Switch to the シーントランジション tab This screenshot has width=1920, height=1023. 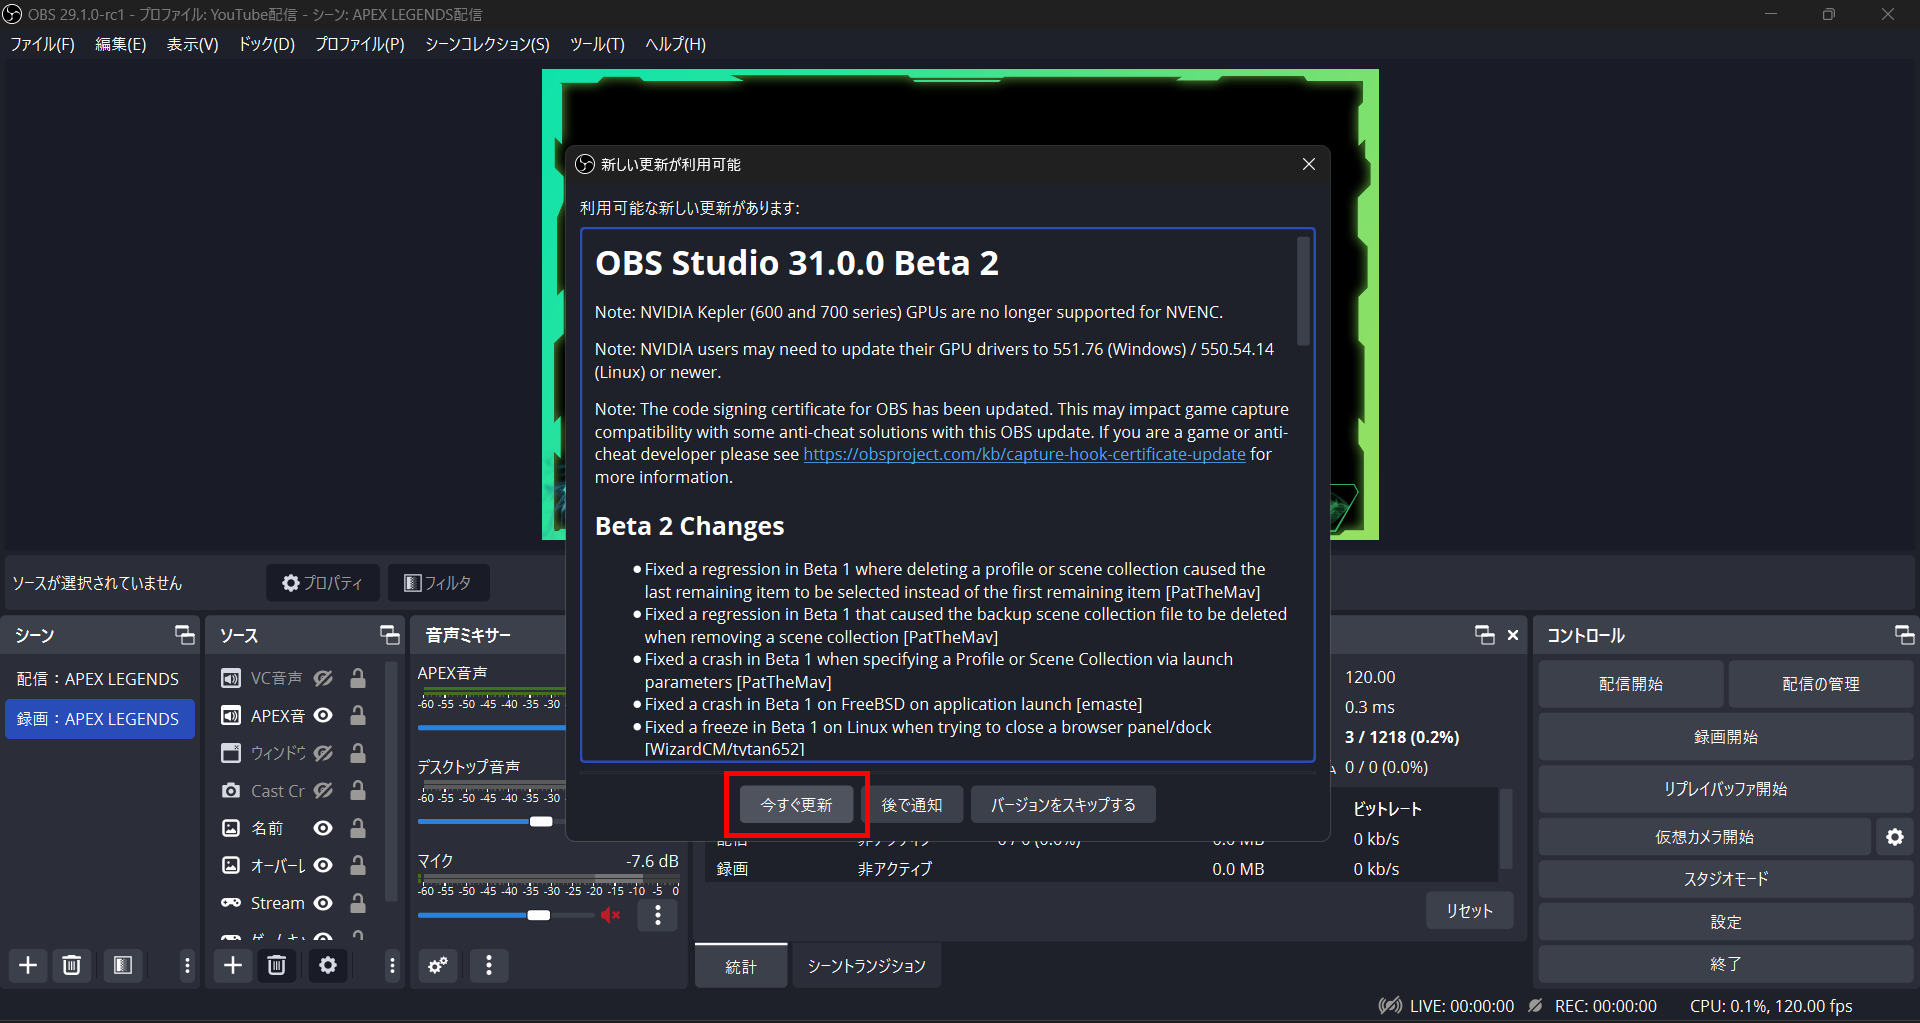pos(866,966)
